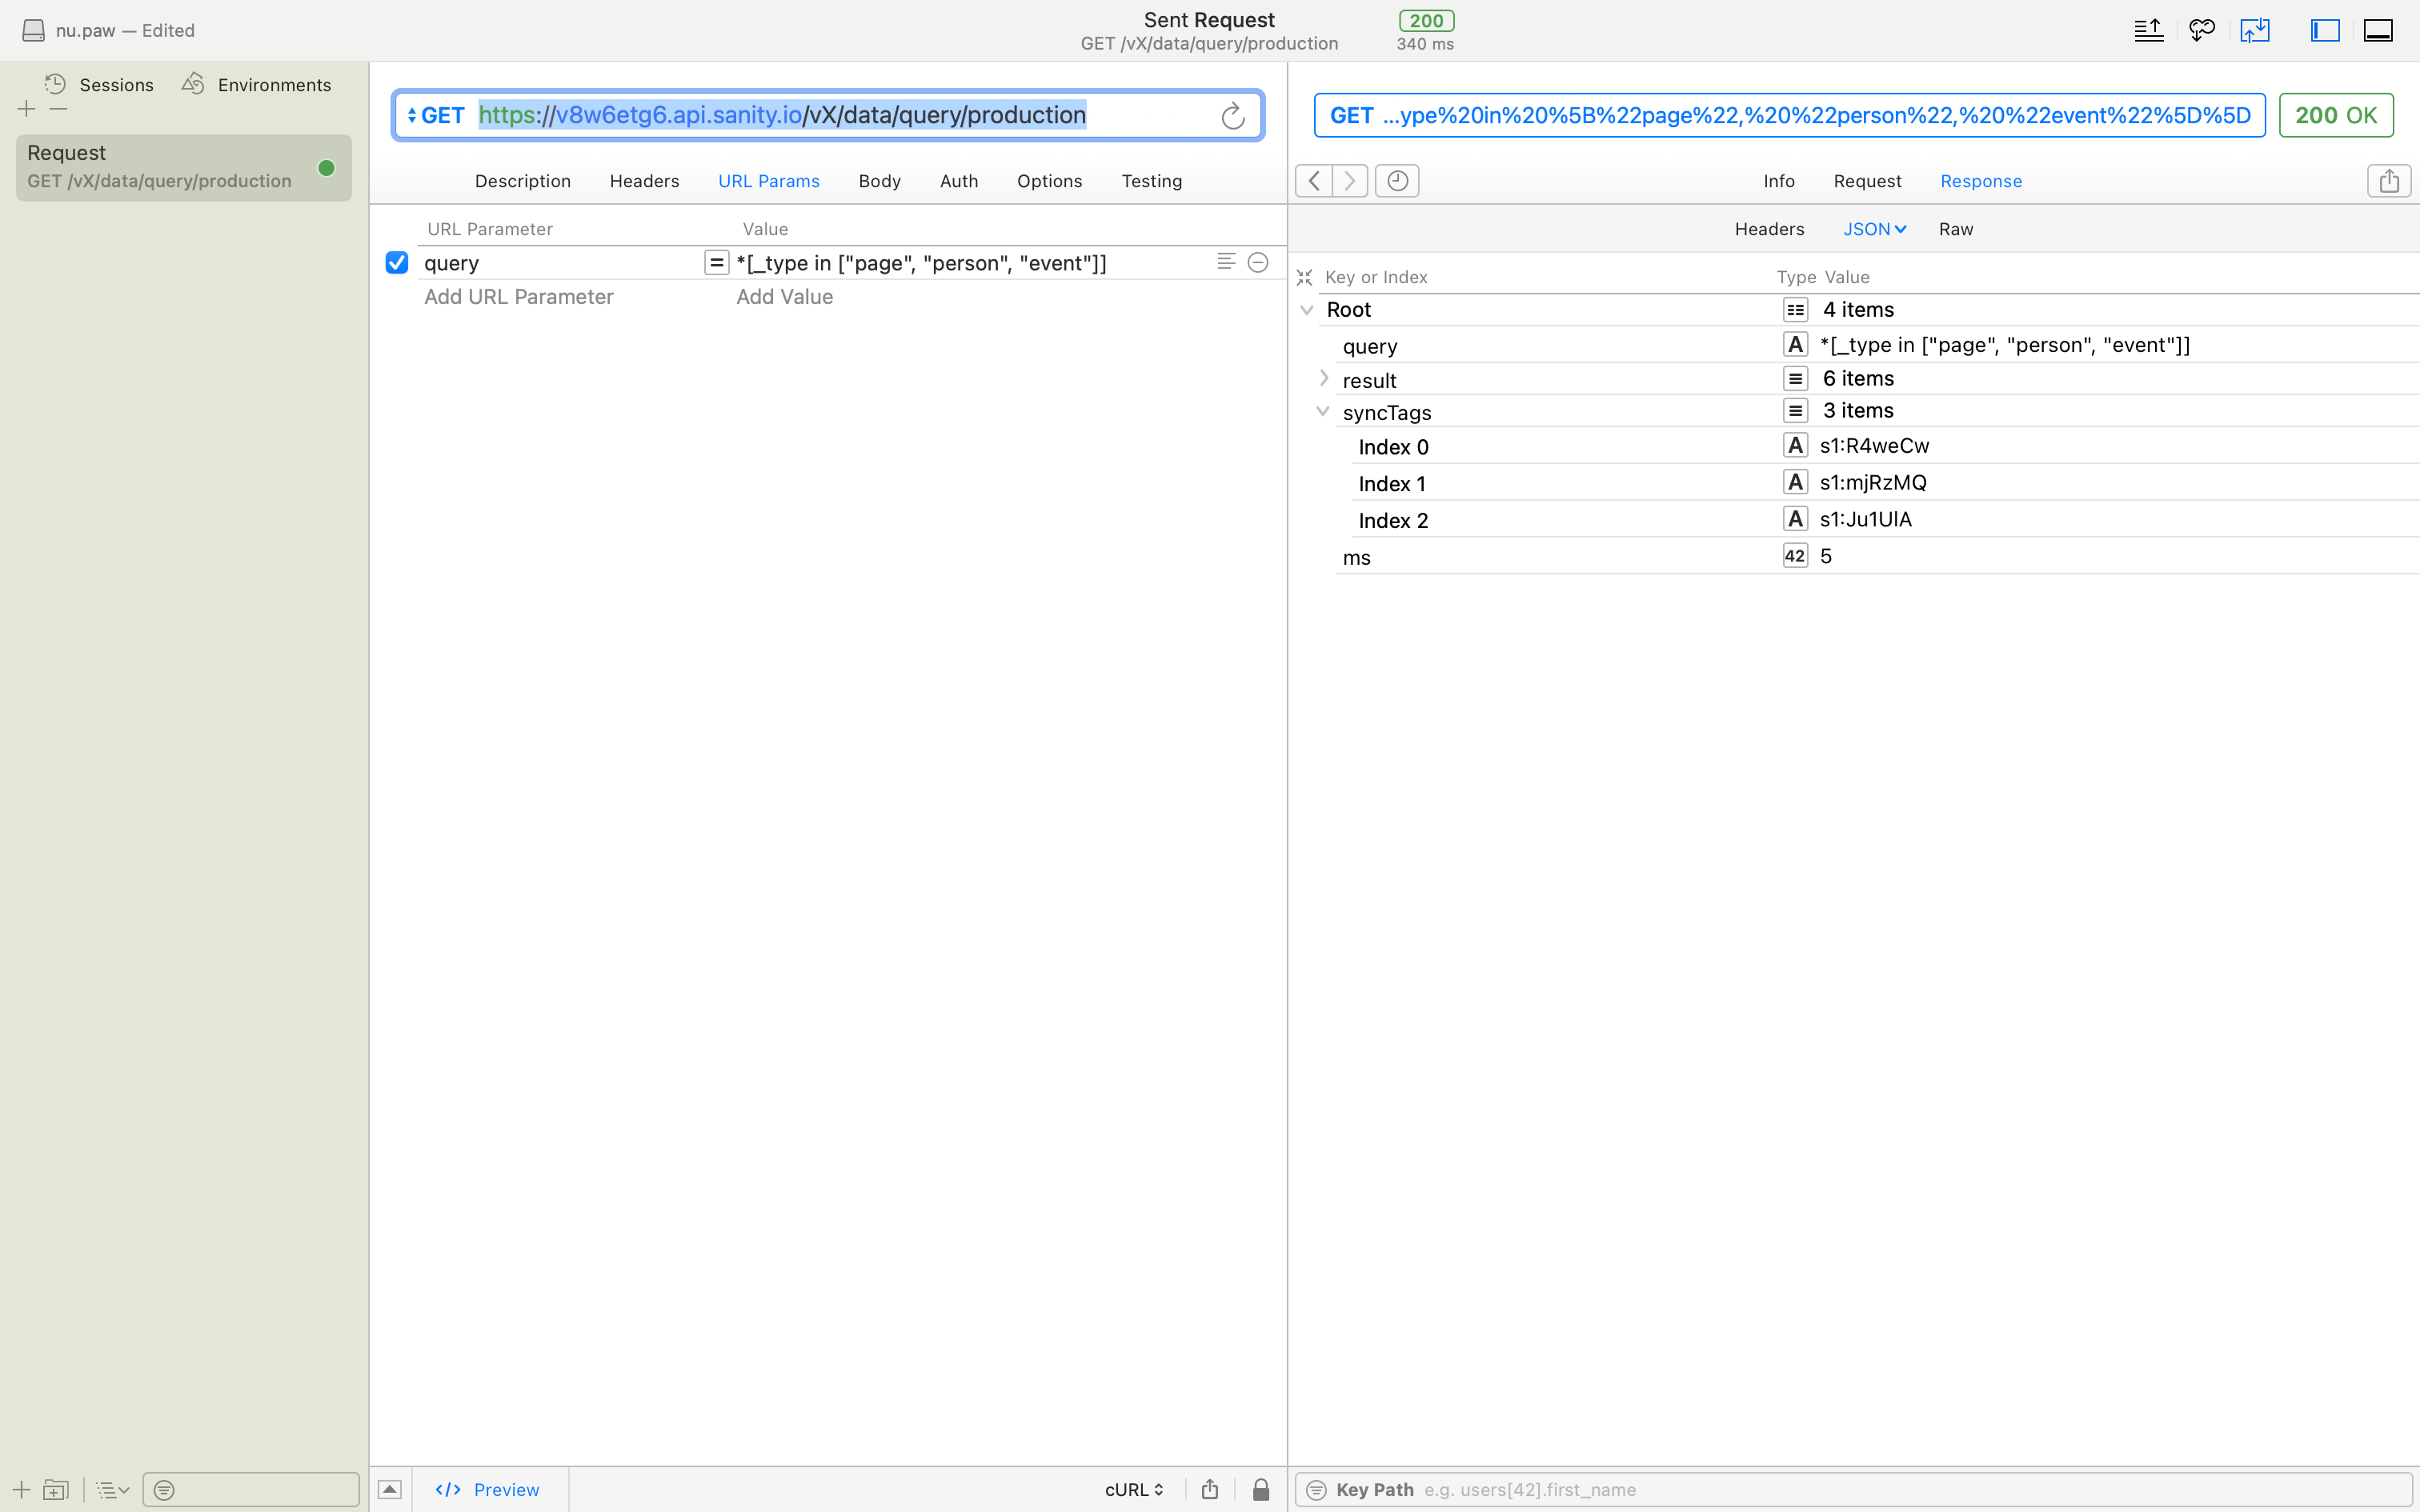
Task: Click the equals encoding icon for query parameter
Action: click(x=716, y=263)
